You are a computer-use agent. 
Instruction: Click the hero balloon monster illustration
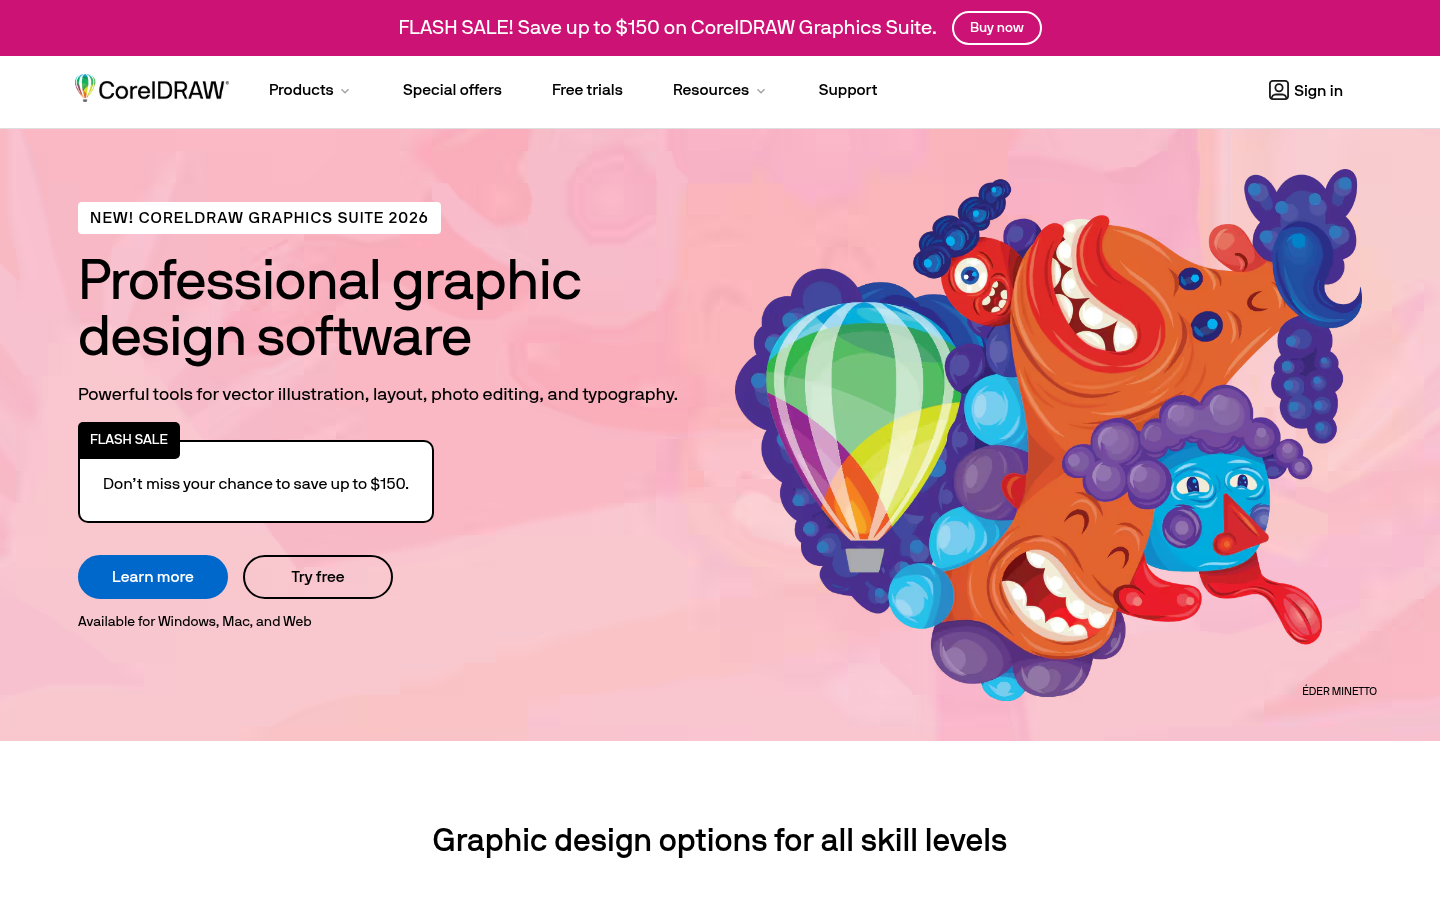coord(1048,434)
